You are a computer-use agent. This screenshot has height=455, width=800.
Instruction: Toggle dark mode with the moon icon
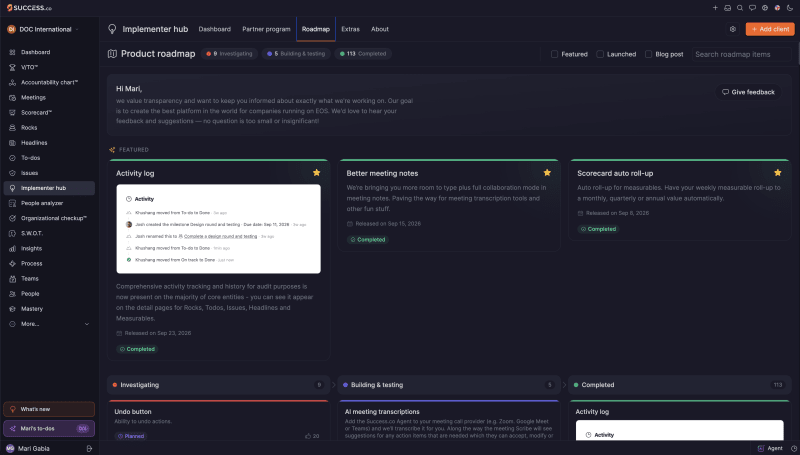790,8
